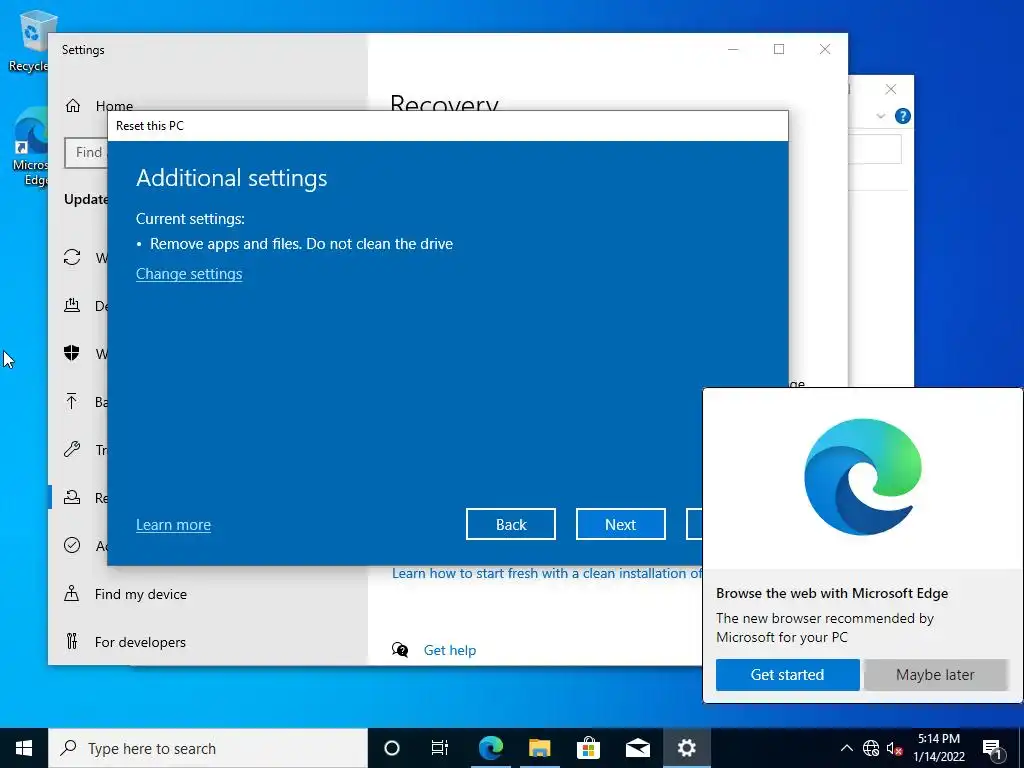Viewport: 1024px width, 768px height.
Task: Click the muted volume tray icon
Action: click(894, 748)
